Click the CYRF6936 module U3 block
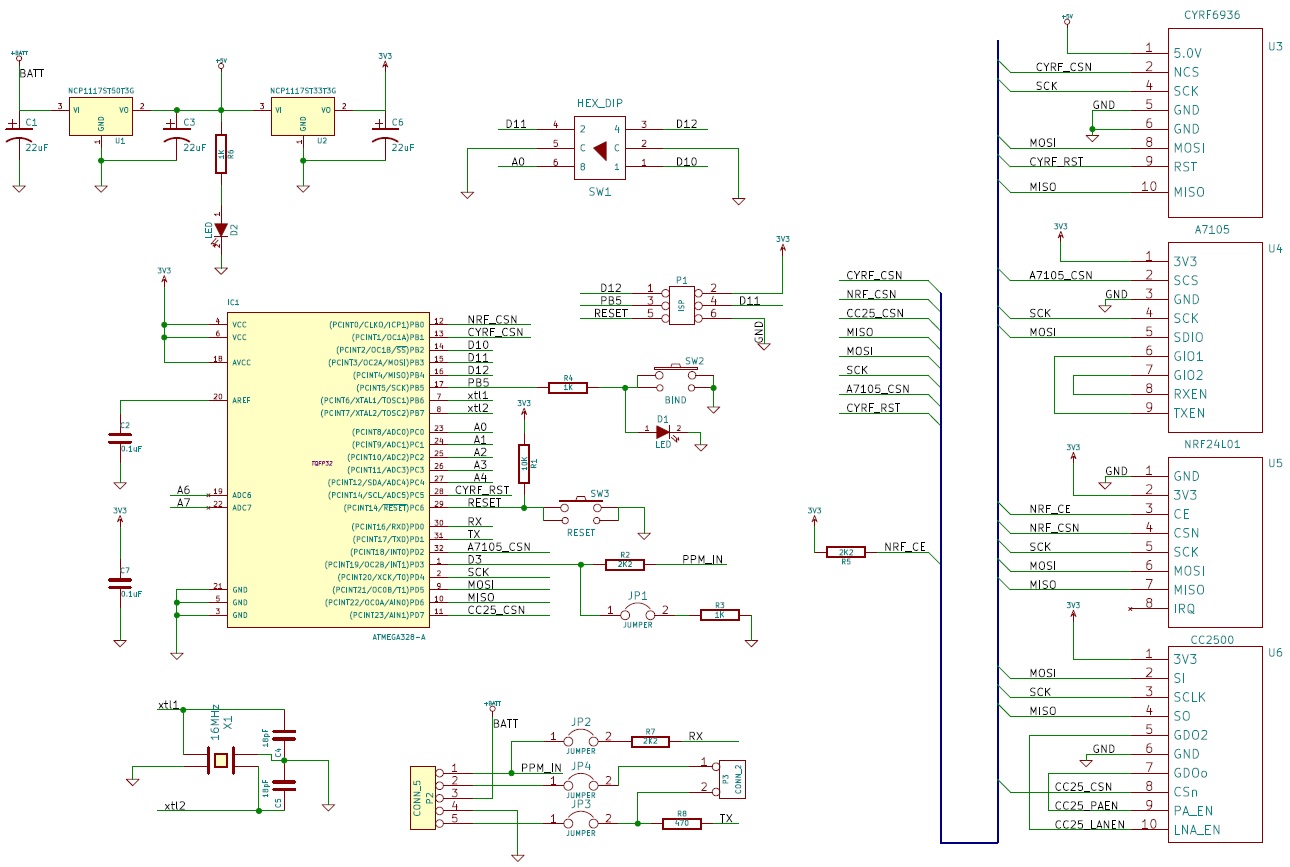This screenshot has width=1290, height=867. pyautogui.click(x=1215, y=122)
